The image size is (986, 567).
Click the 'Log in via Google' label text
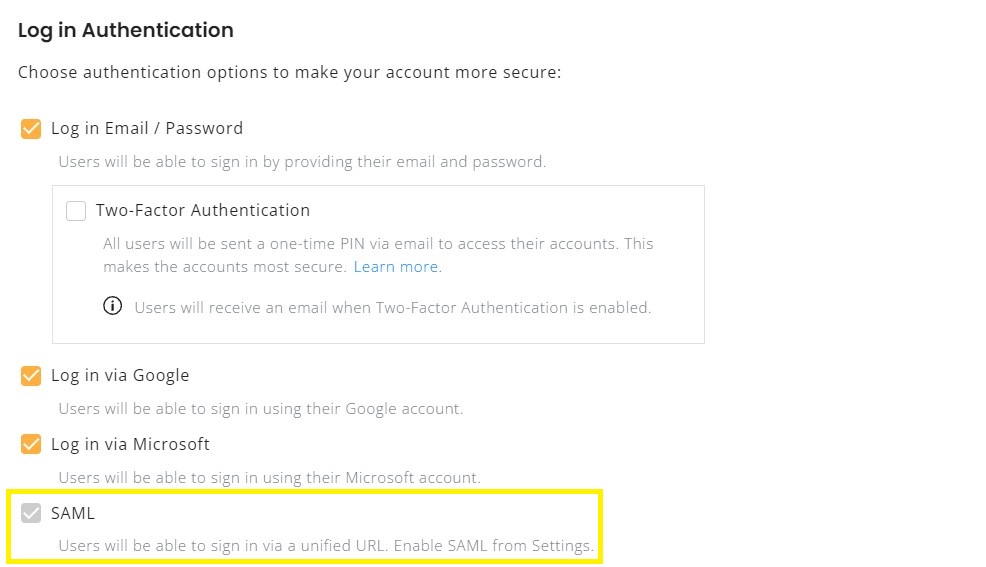coord(119,375)
